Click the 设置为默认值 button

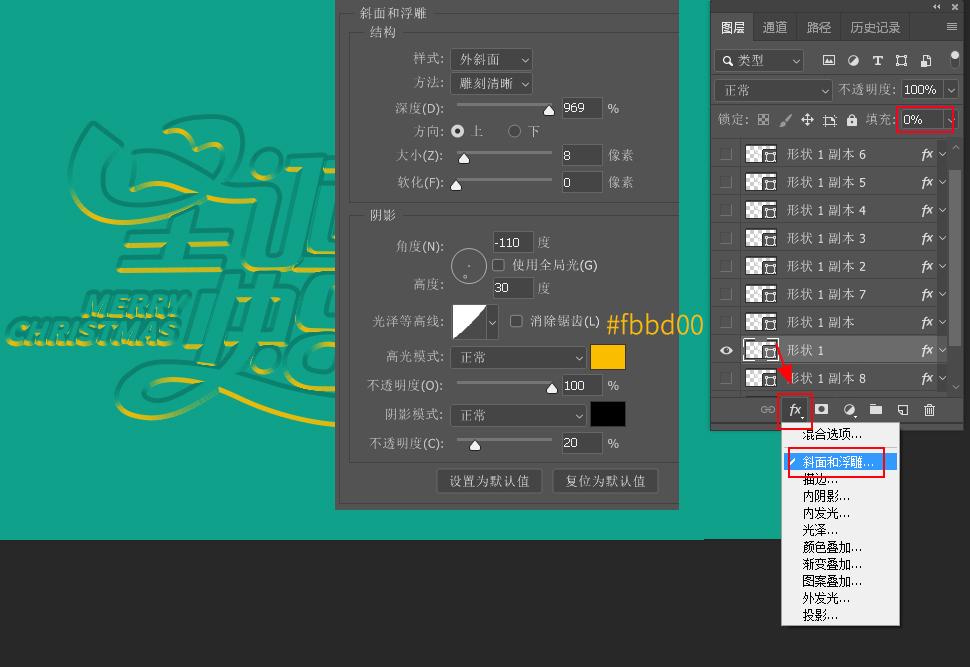(x=489, y=481)
